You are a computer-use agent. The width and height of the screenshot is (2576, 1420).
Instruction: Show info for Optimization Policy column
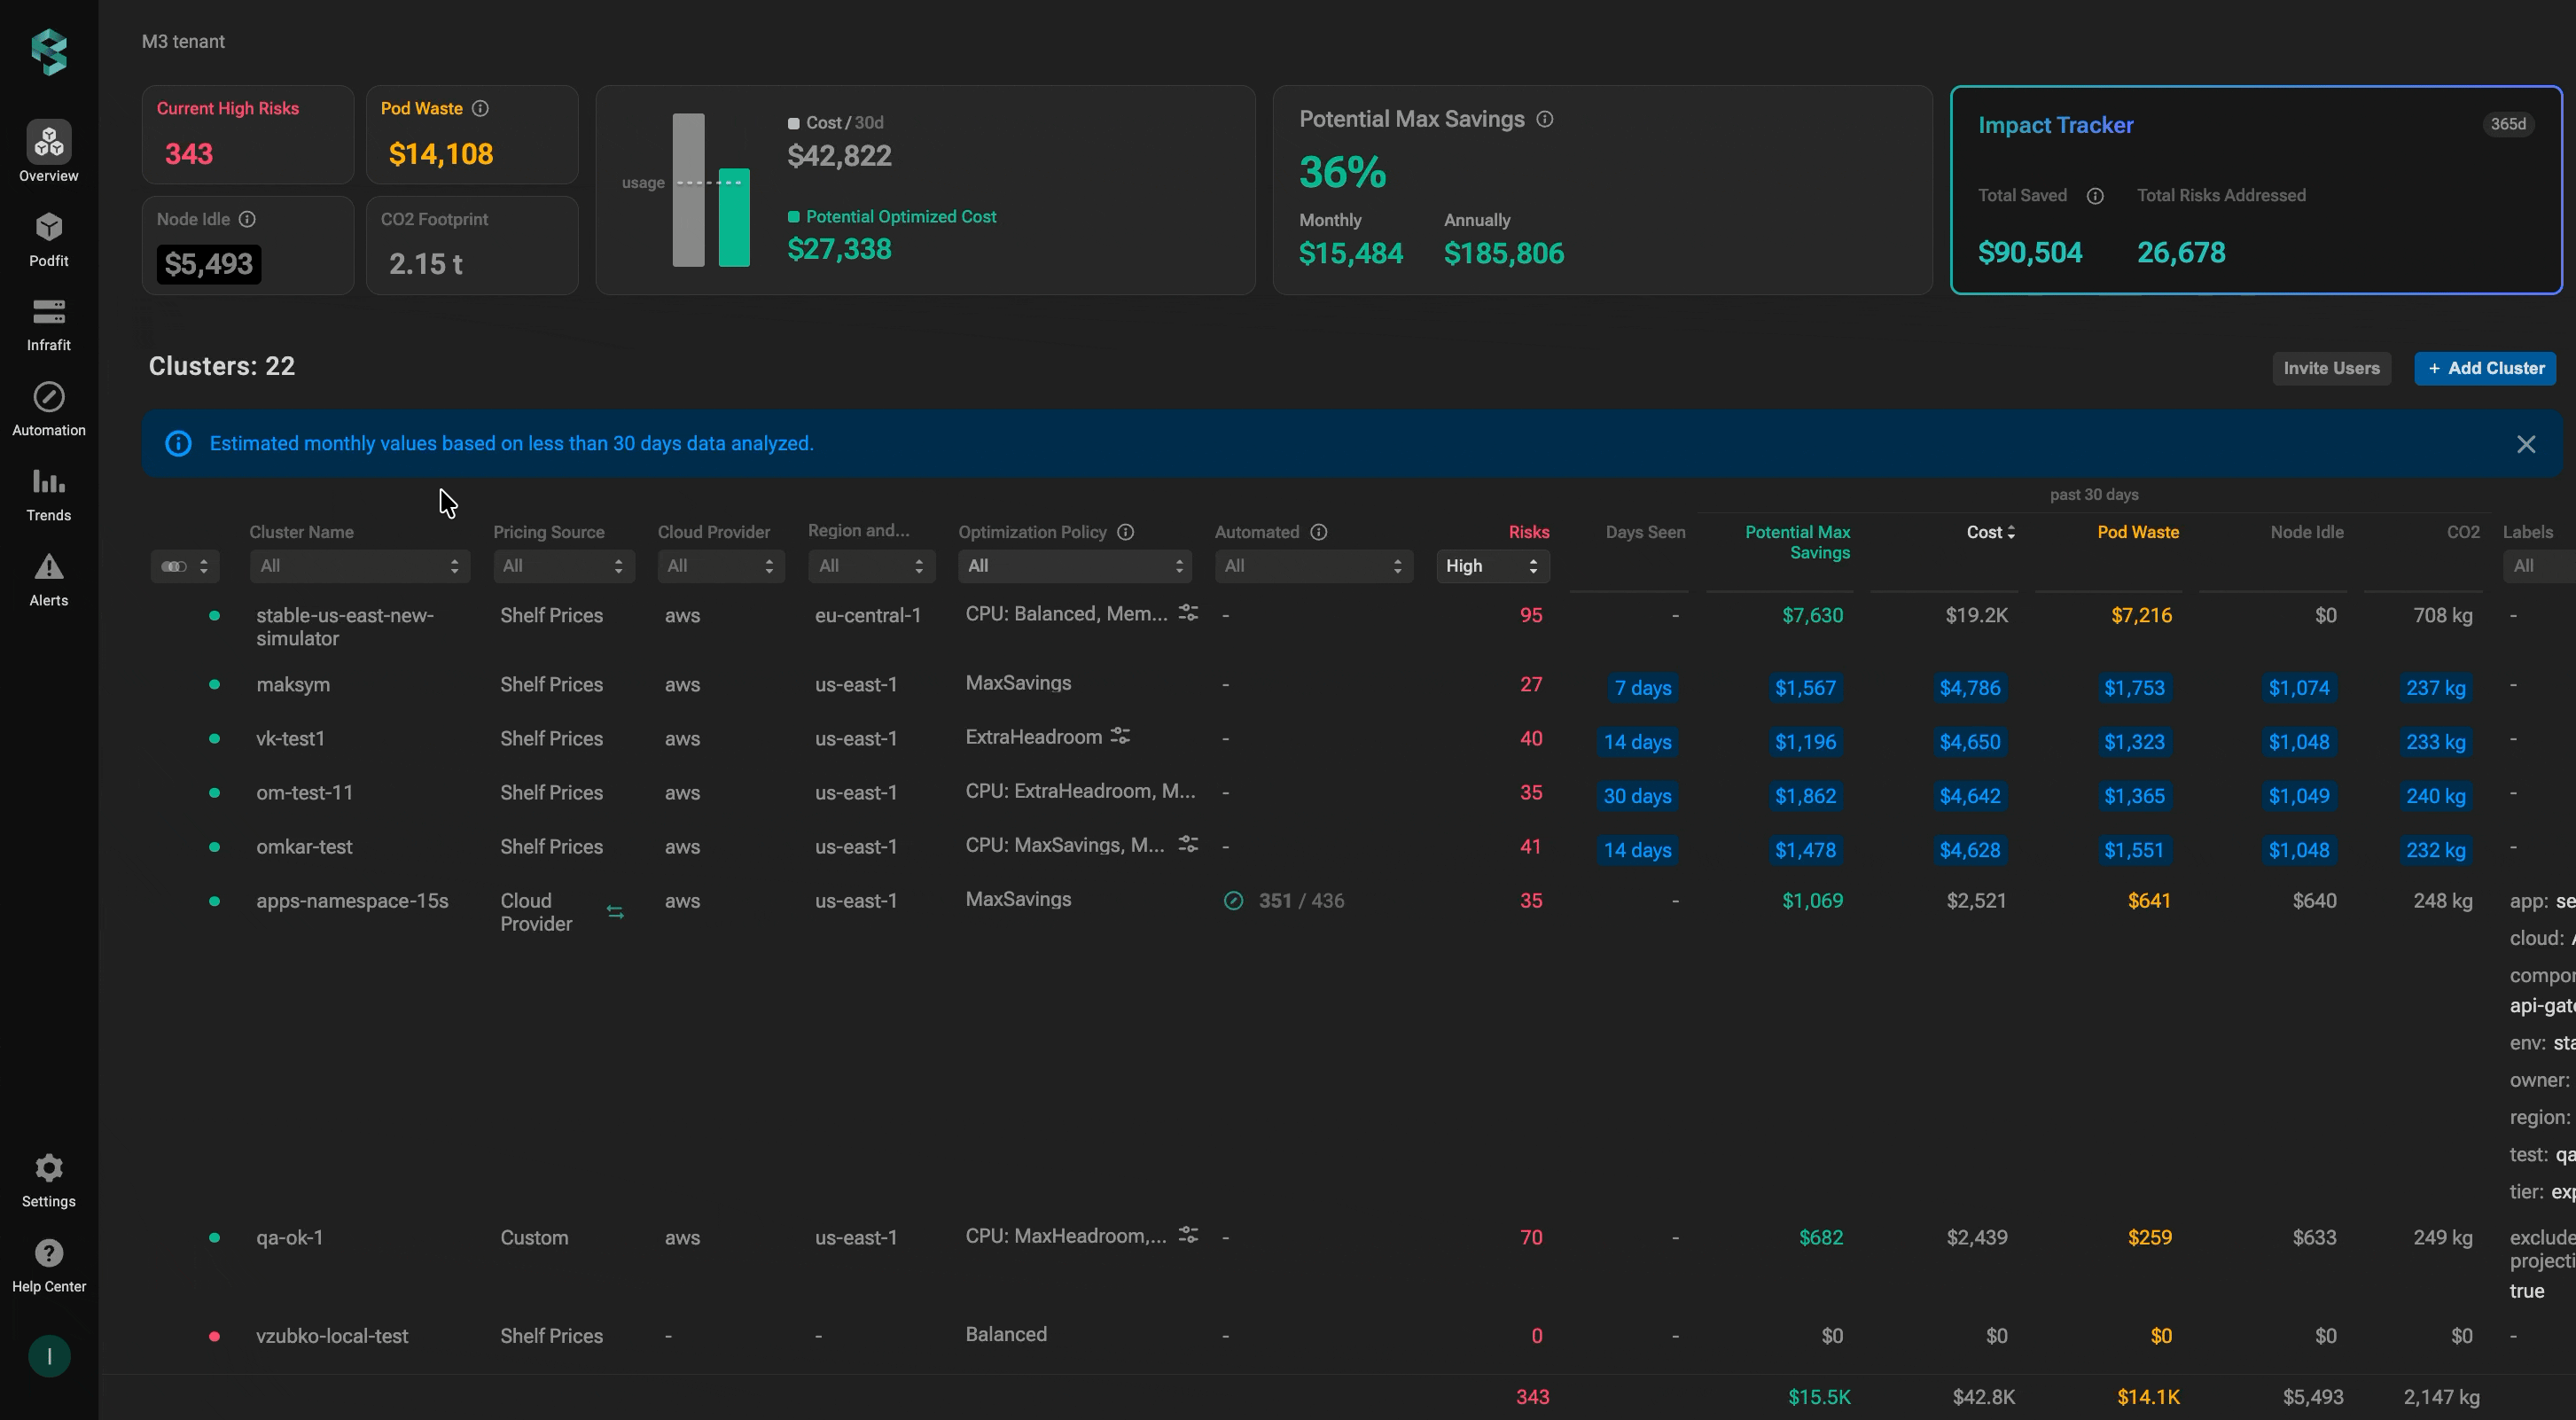[1126, 532]
